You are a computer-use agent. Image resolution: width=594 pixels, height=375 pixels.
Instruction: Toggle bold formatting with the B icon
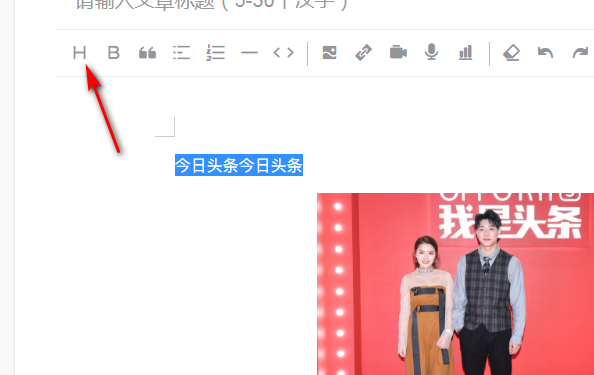(113, 53)
